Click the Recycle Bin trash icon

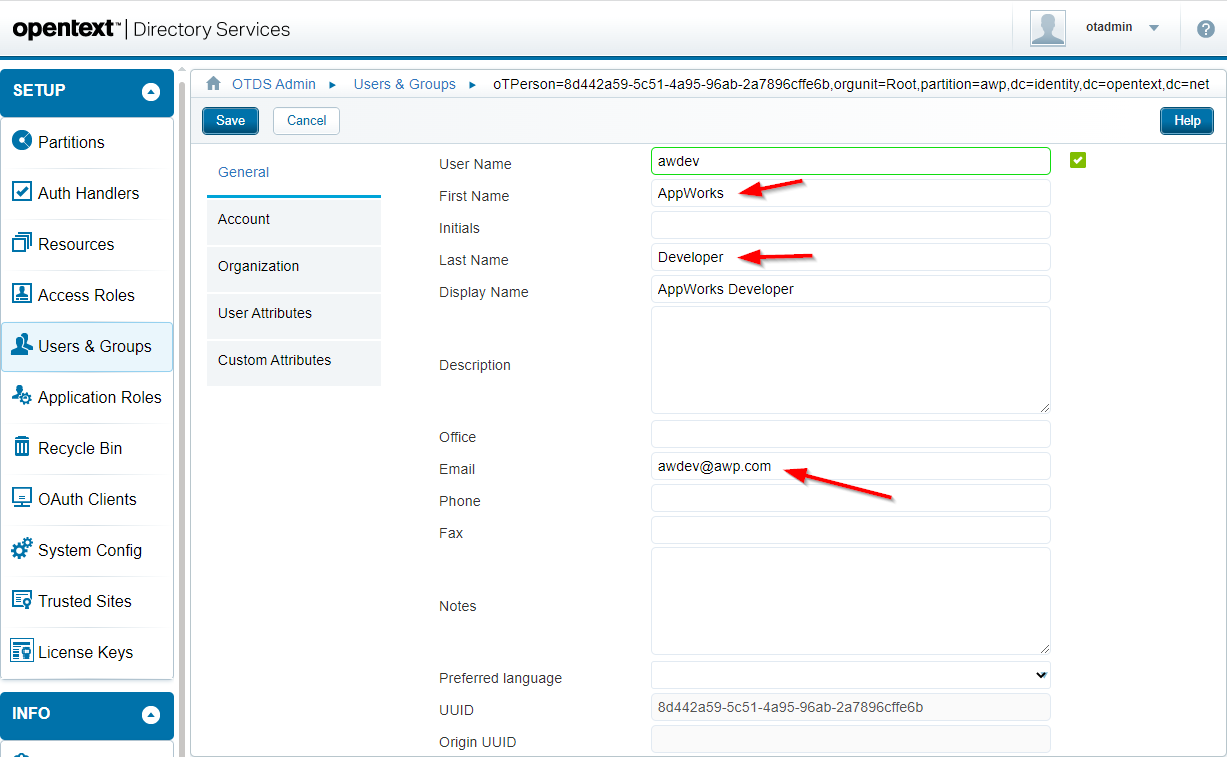tap(21, 447)
